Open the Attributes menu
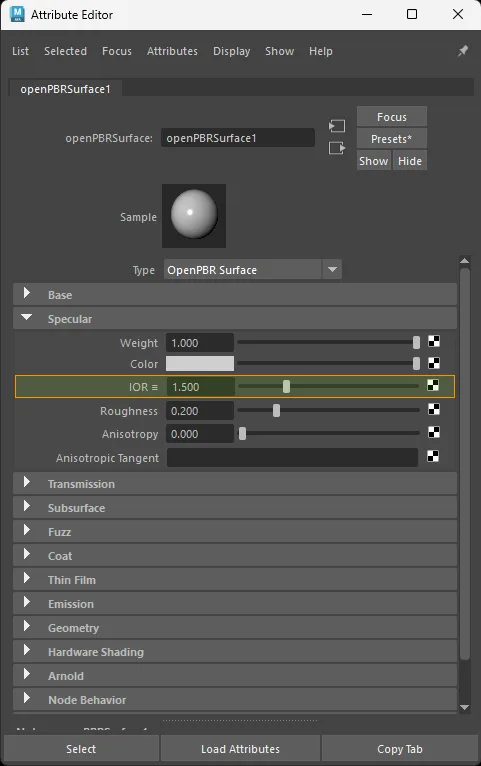Viewport: 481px width, 766px height. tap(172, 51)
